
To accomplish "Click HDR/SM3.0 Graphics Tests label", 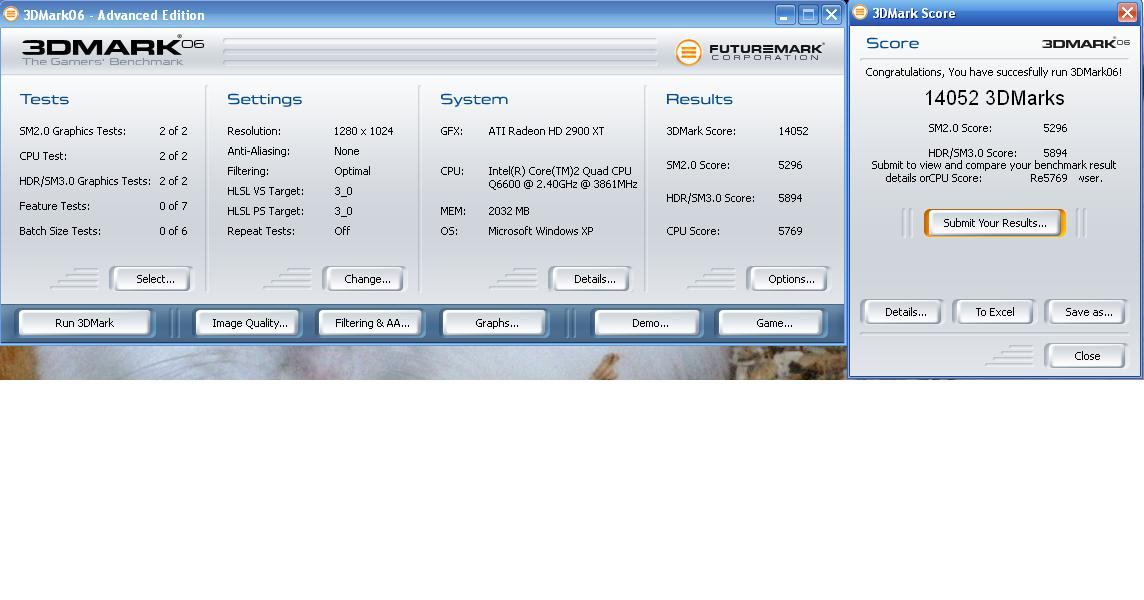I will 85,181.
